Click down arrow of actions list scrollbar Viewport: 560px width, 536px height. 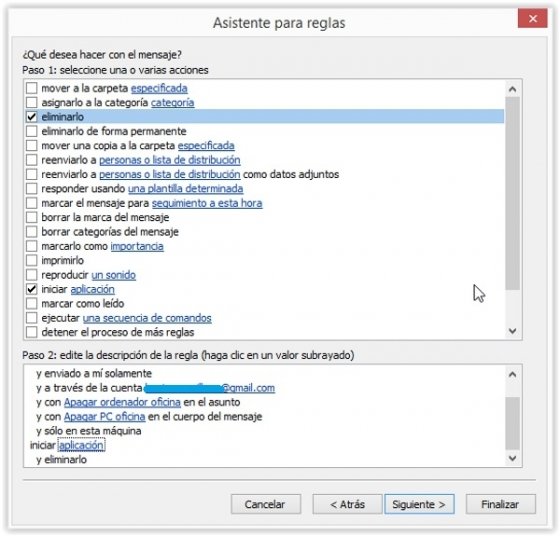[x=512, y=331]
